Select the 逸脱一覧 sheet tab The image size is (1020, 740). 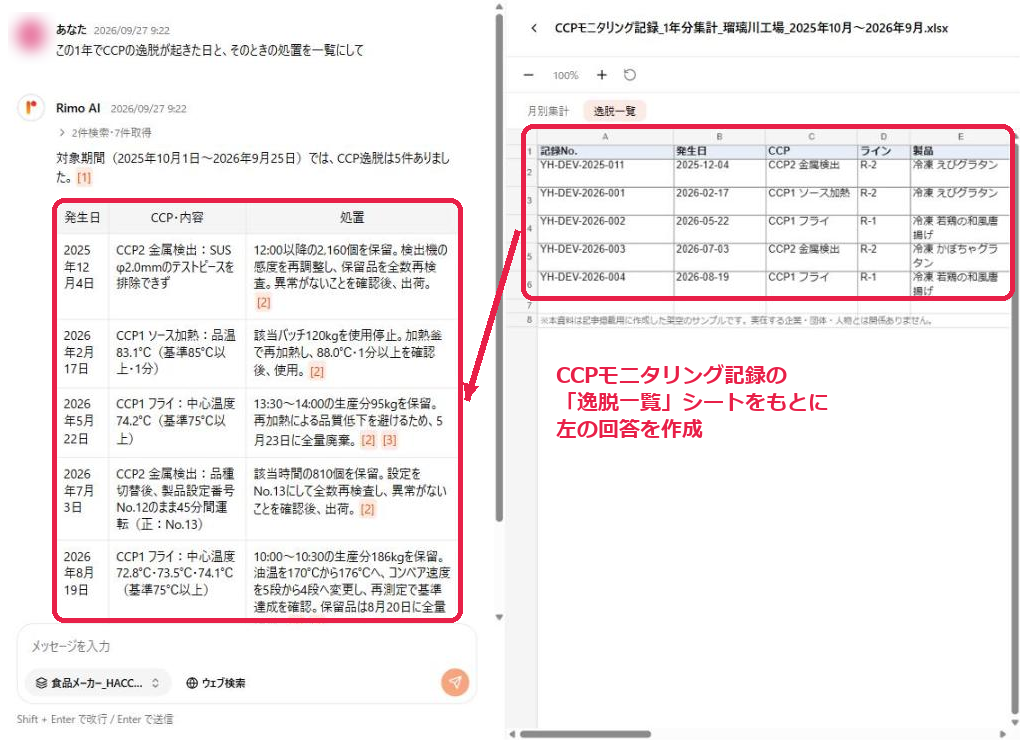coord(614,111)
